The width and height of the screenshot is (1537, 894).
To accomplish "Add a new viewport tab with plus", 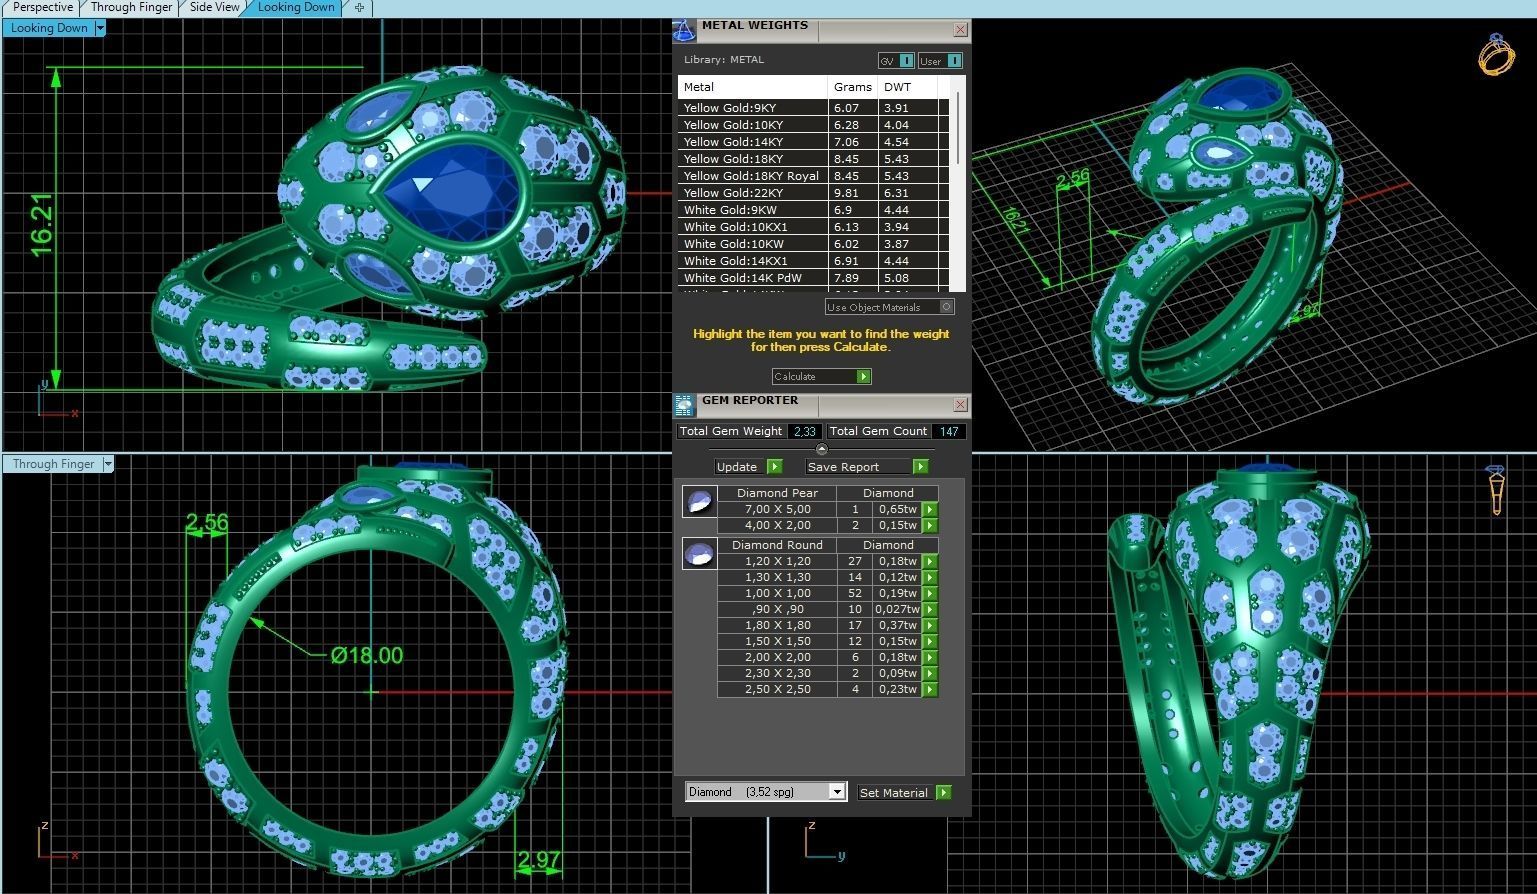I will point(359,7).
